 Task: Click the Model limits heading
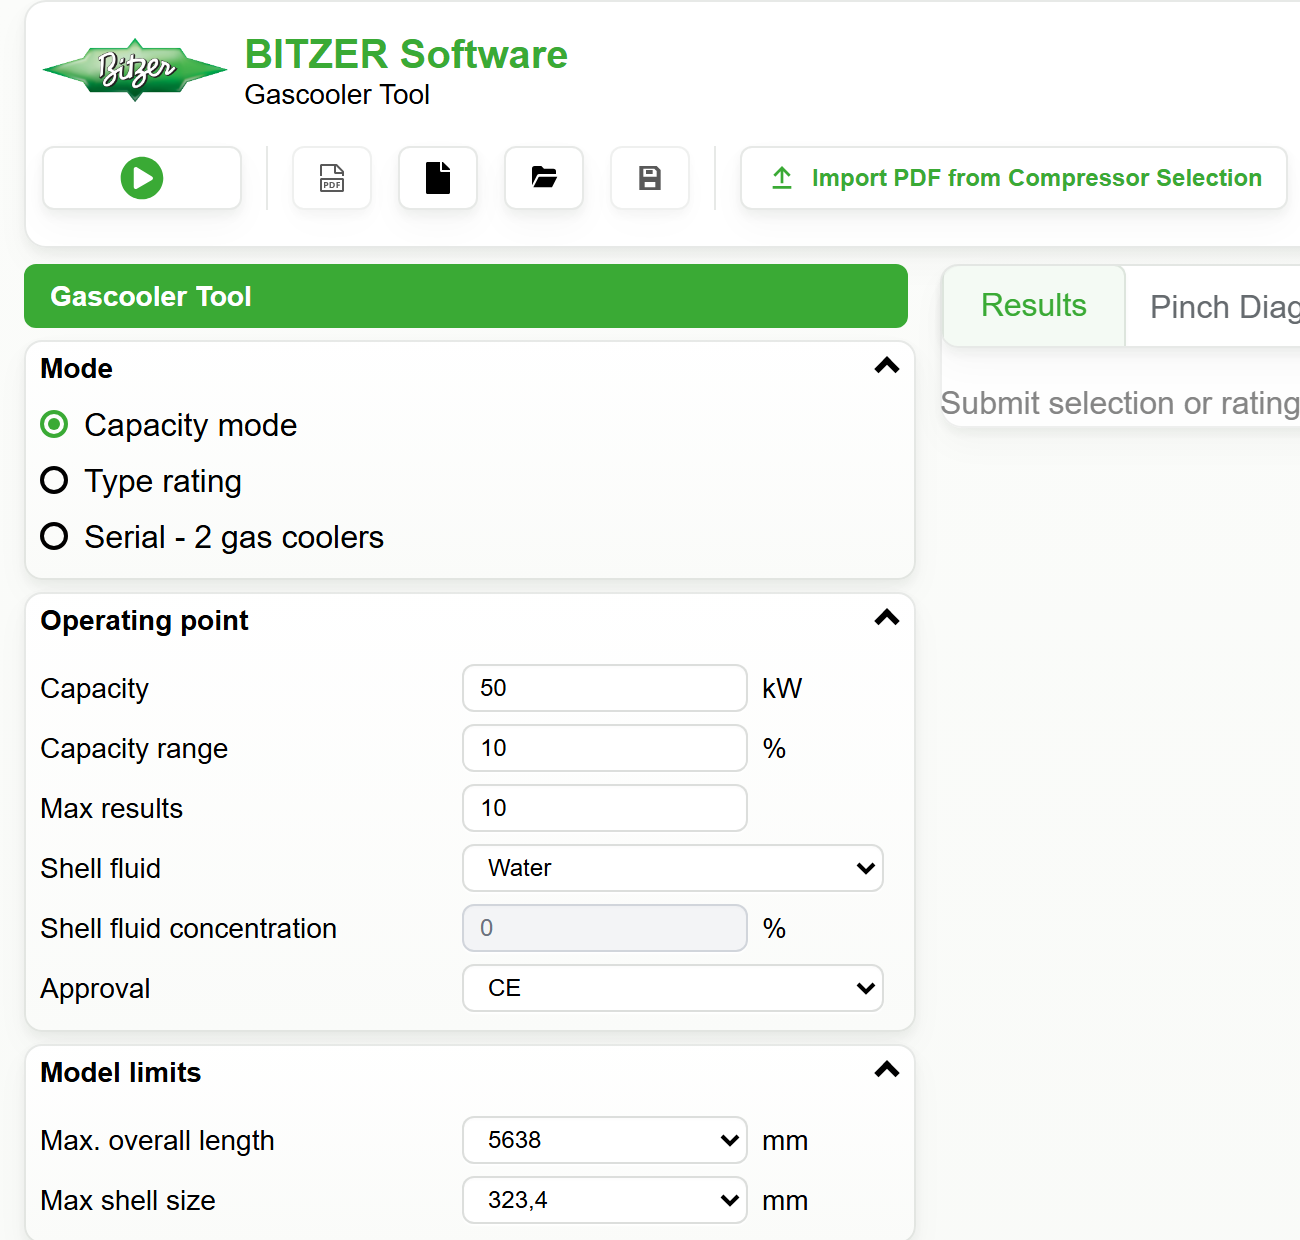(x=121, y=1072)
